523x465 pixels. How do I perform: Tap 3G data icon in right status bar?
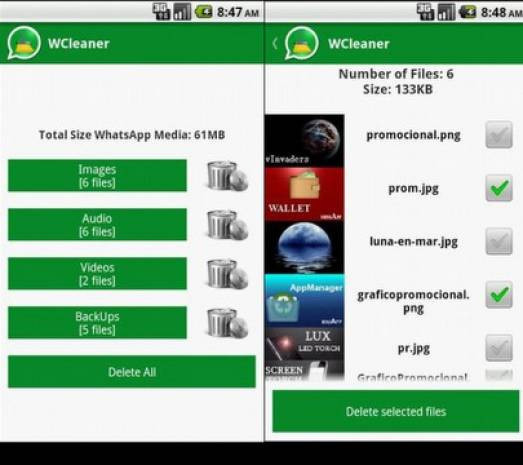tap(426, 12)
